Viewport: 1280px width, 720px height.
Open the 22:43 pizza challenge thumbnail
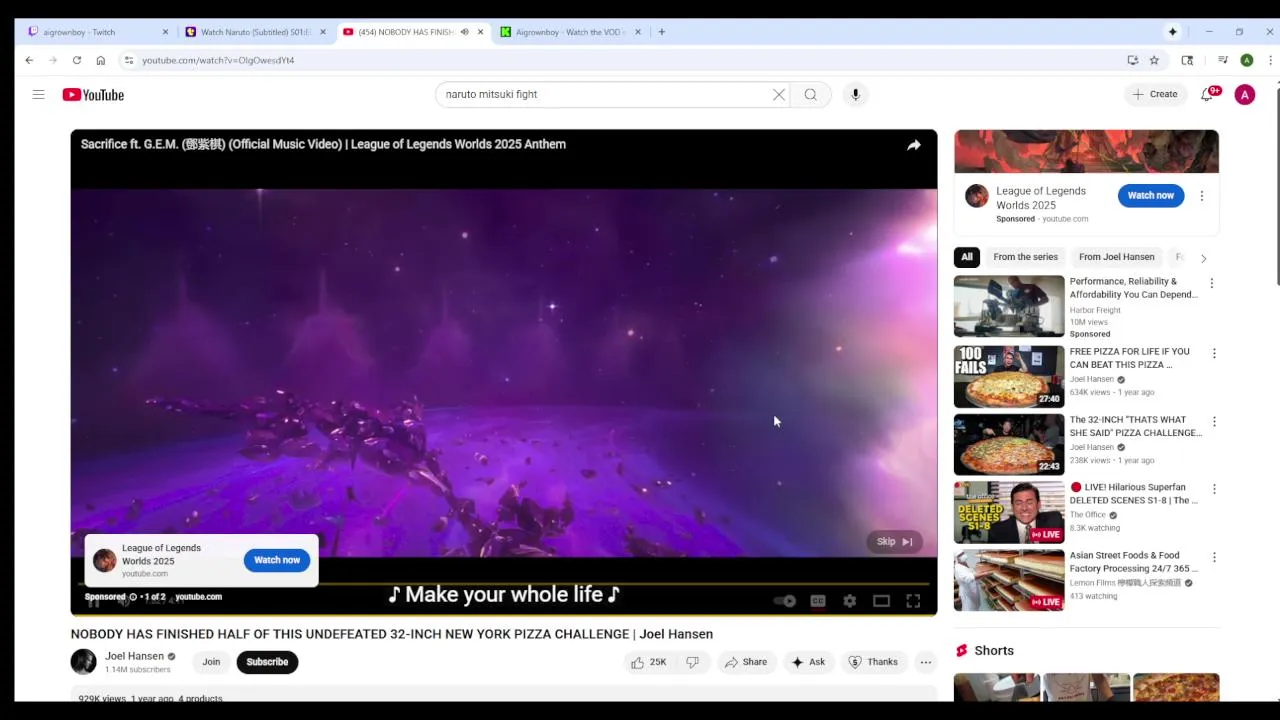pyautogui.click(x=1009, y=445)
